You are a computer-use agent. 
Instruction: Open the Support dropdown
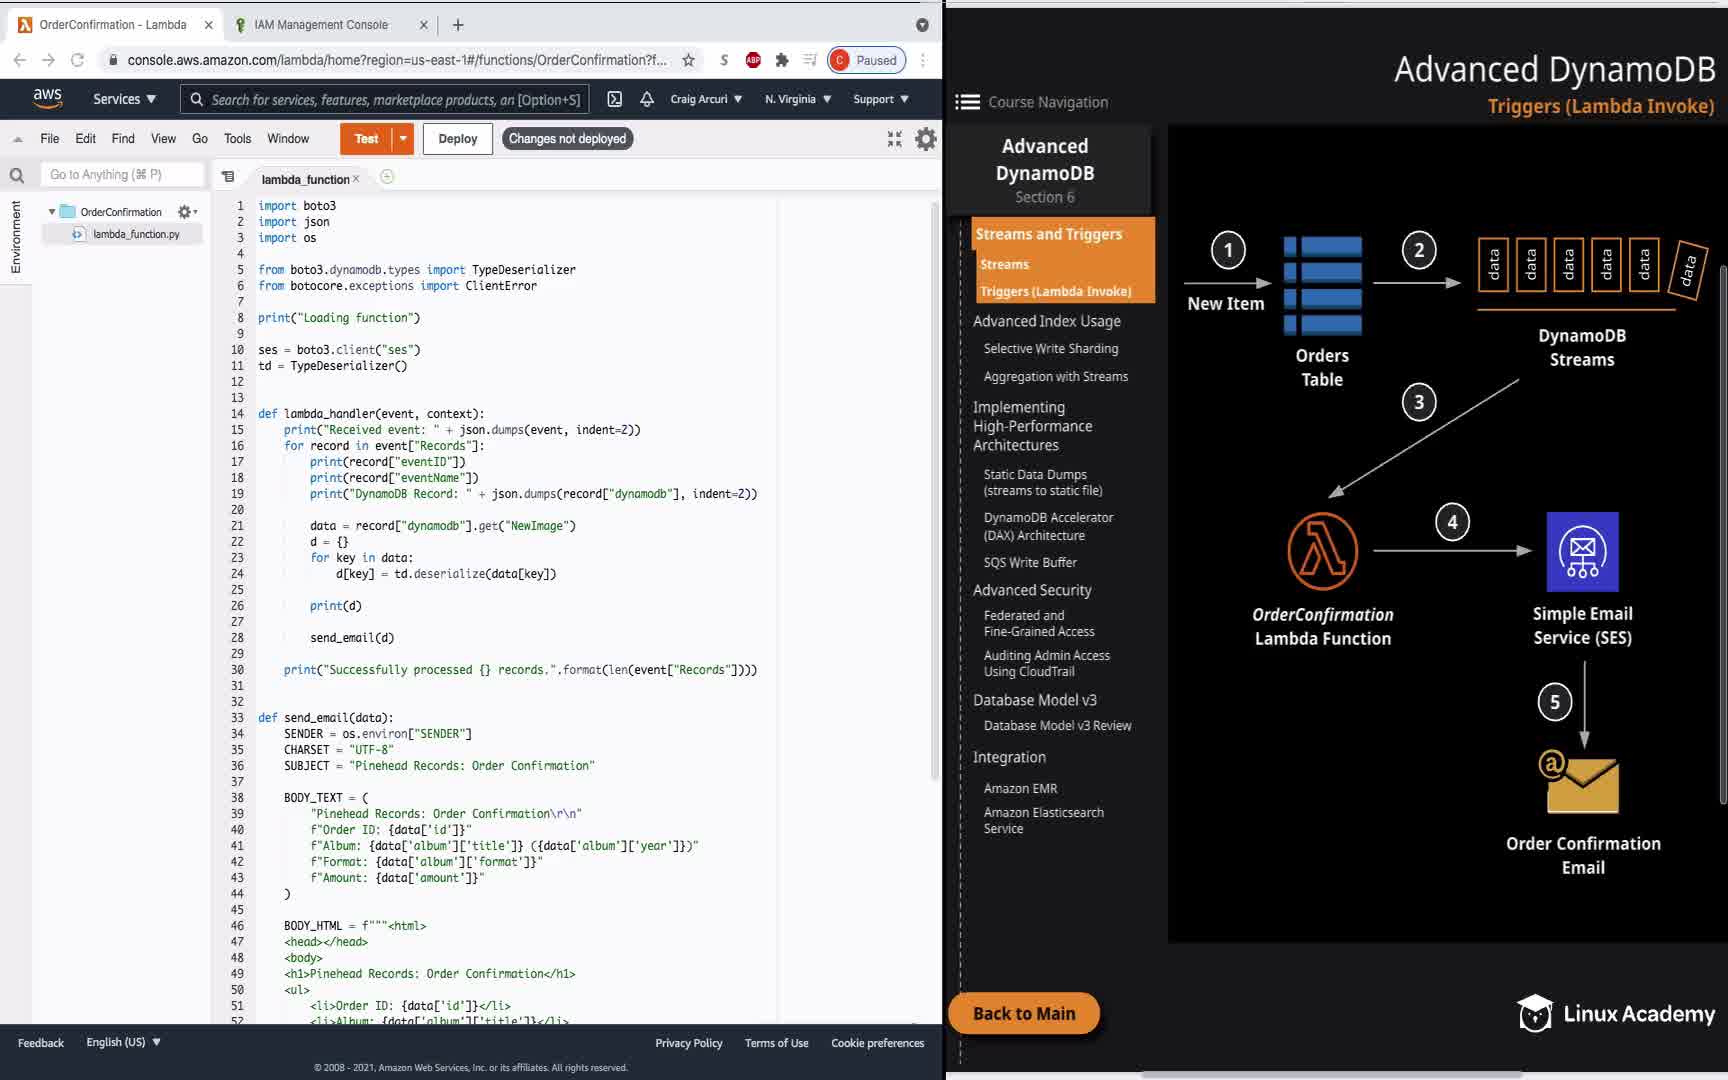(x=881, y=99)
